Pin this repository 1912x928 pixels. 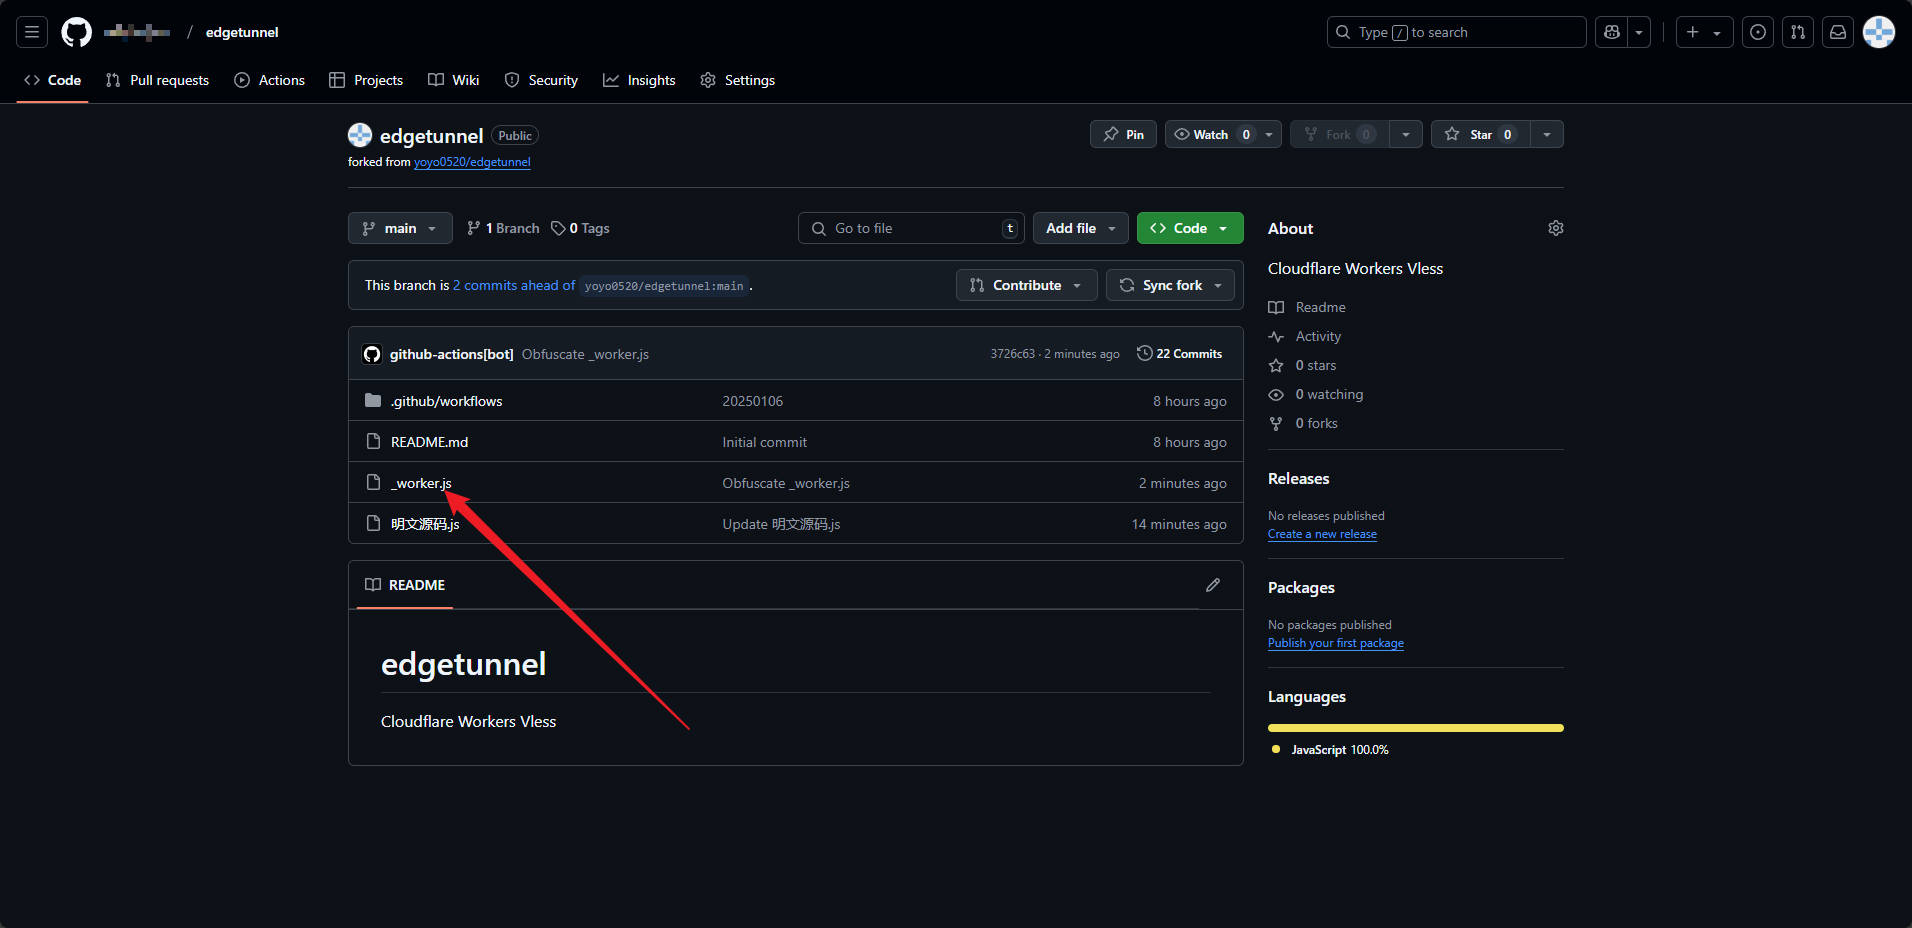tap(1123, 134)
